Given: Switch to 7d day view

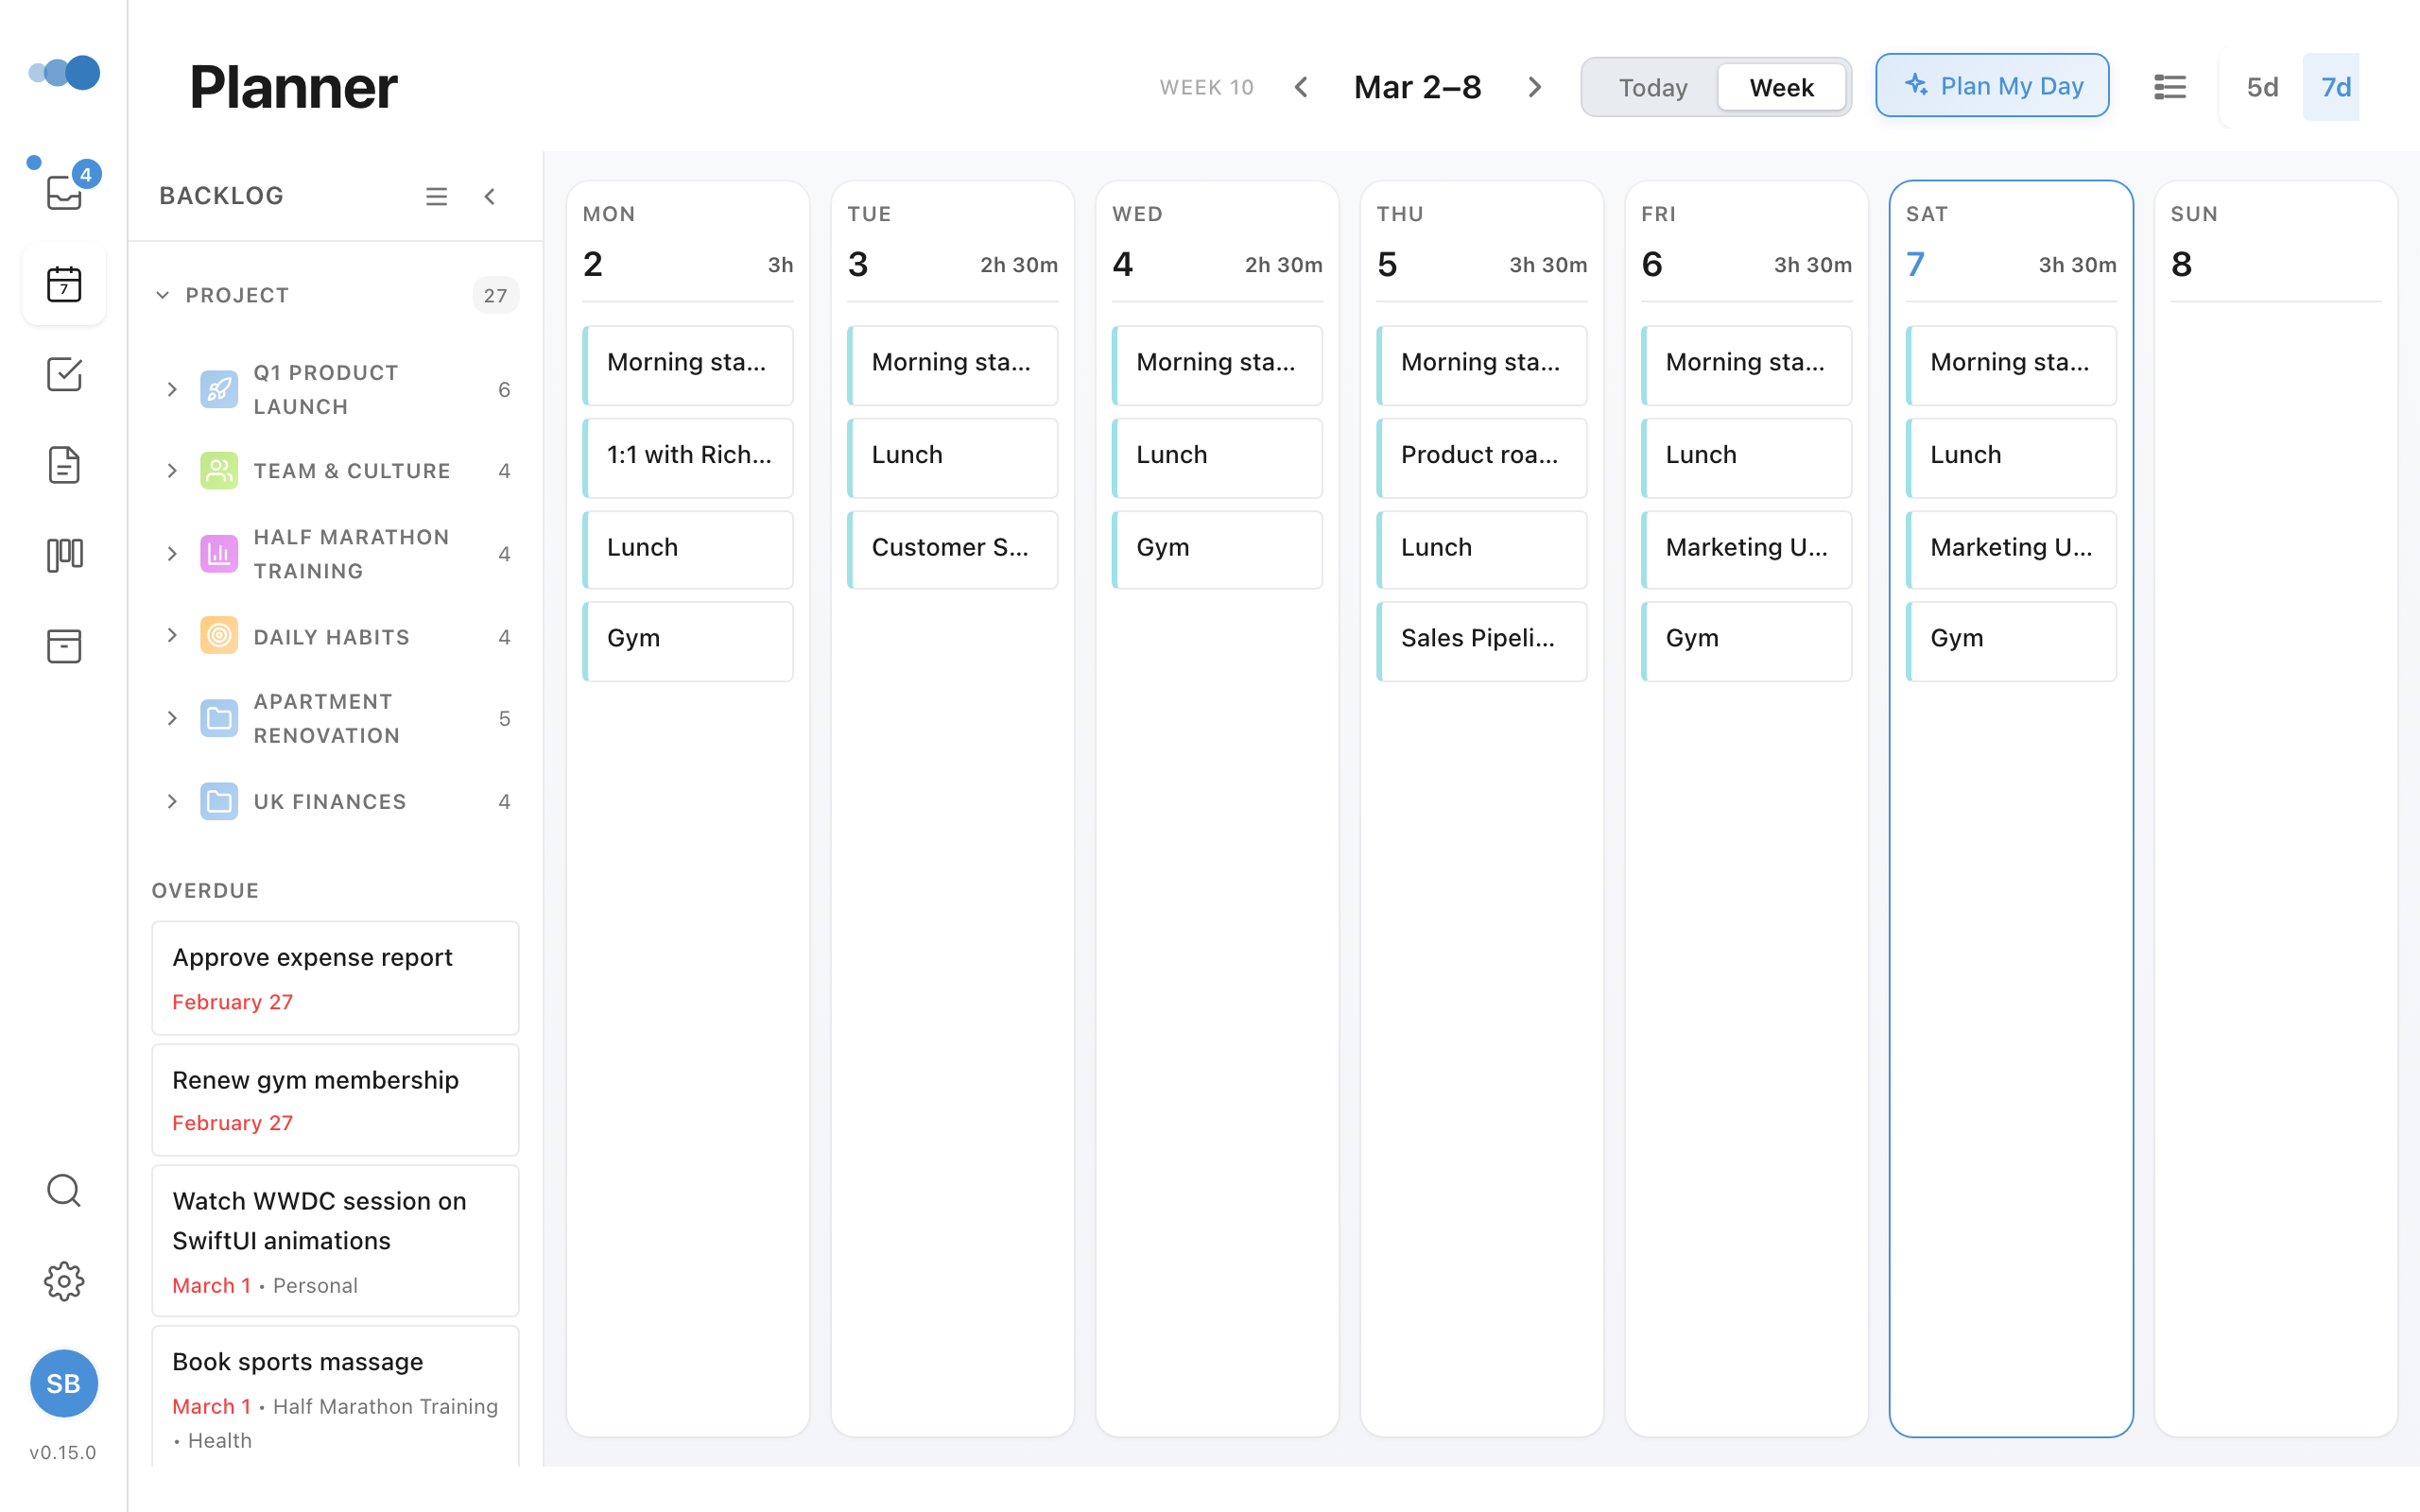Looking at the screenshot, I should [x=2334, y=87].
